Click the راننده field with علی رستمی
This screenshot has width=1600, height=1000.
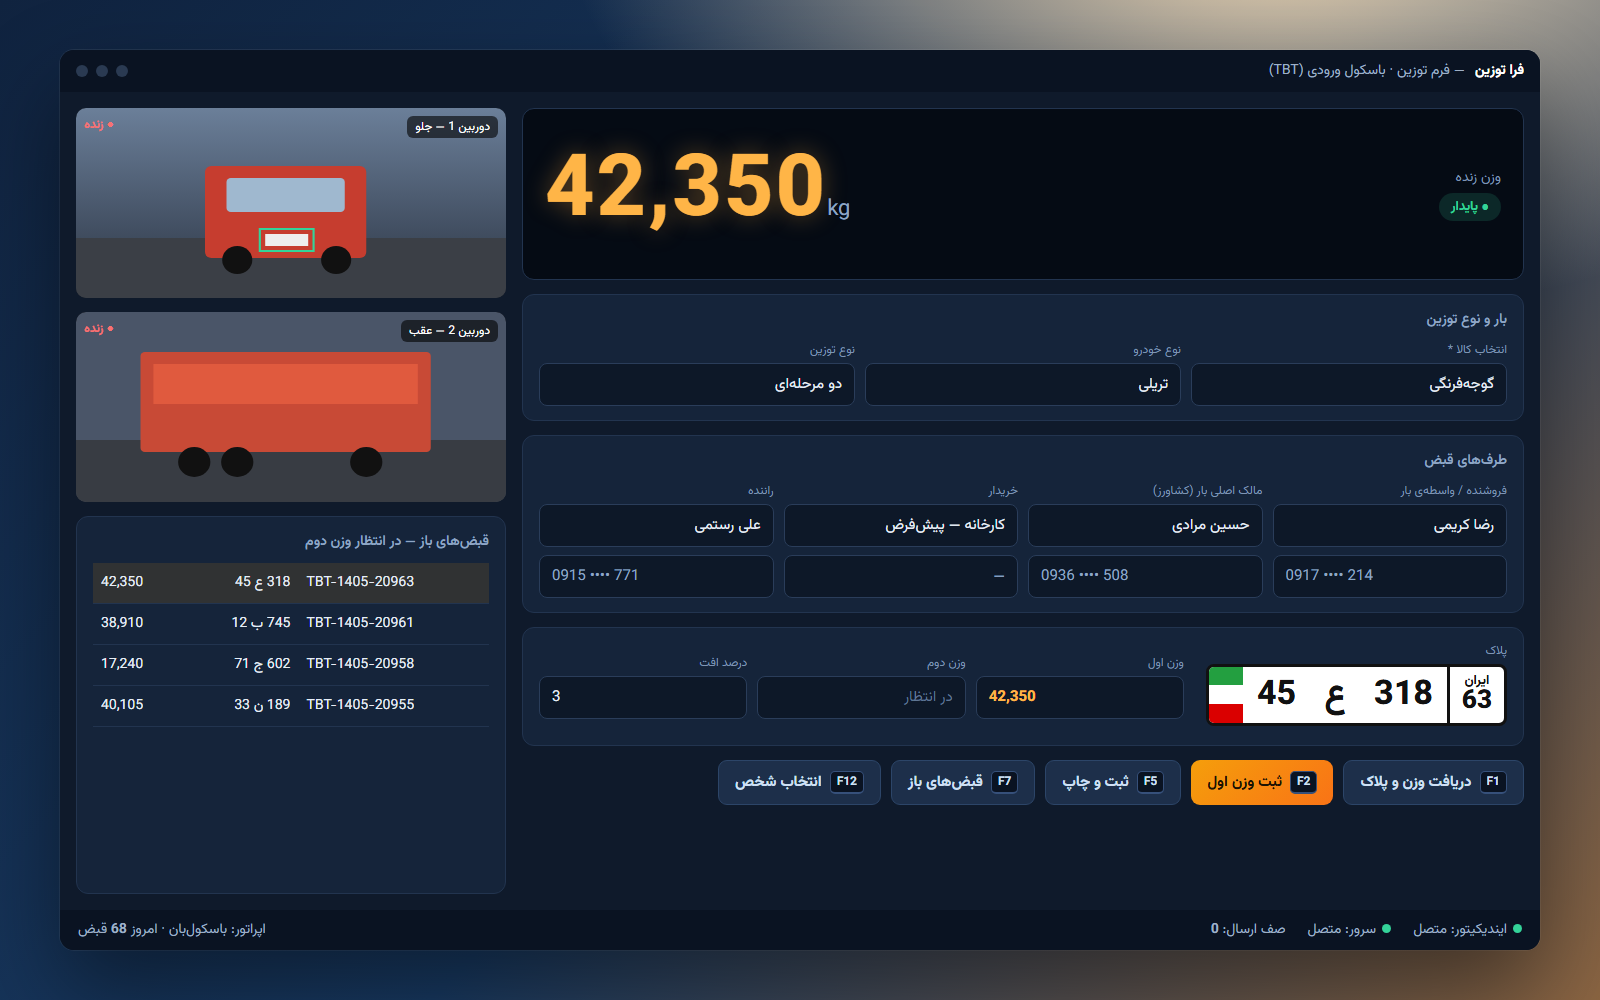656,525
